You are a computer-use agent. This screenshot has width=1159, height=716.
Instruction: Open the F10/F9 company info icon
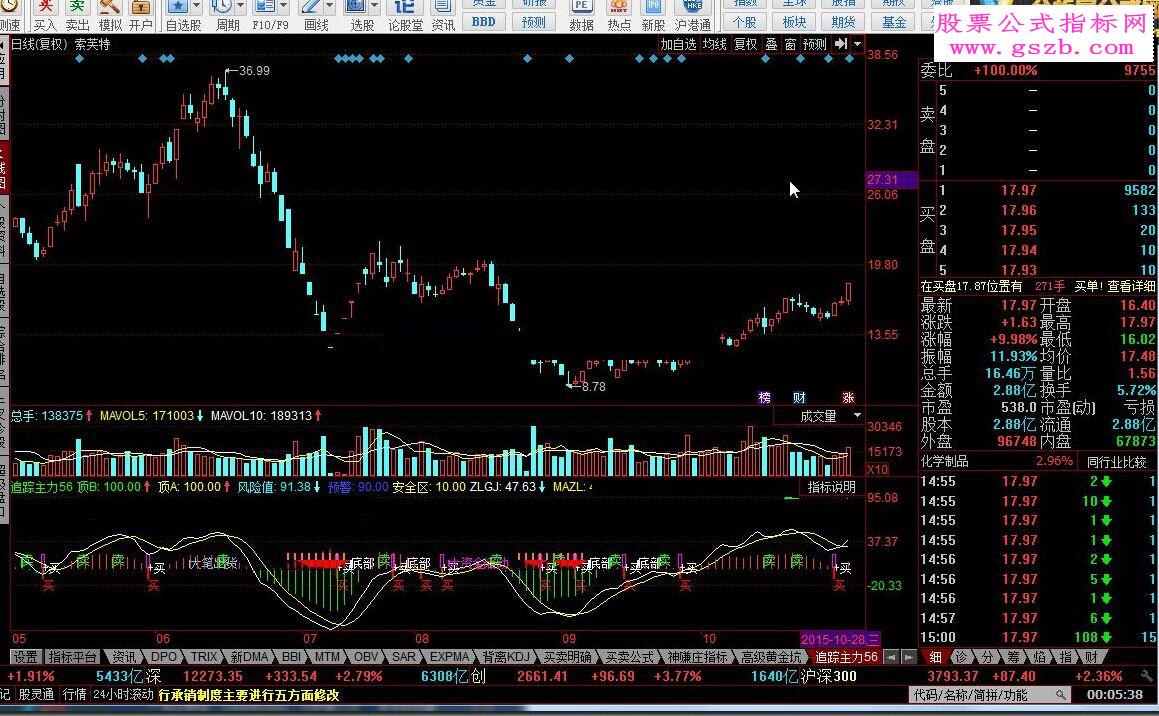(265, 7)
